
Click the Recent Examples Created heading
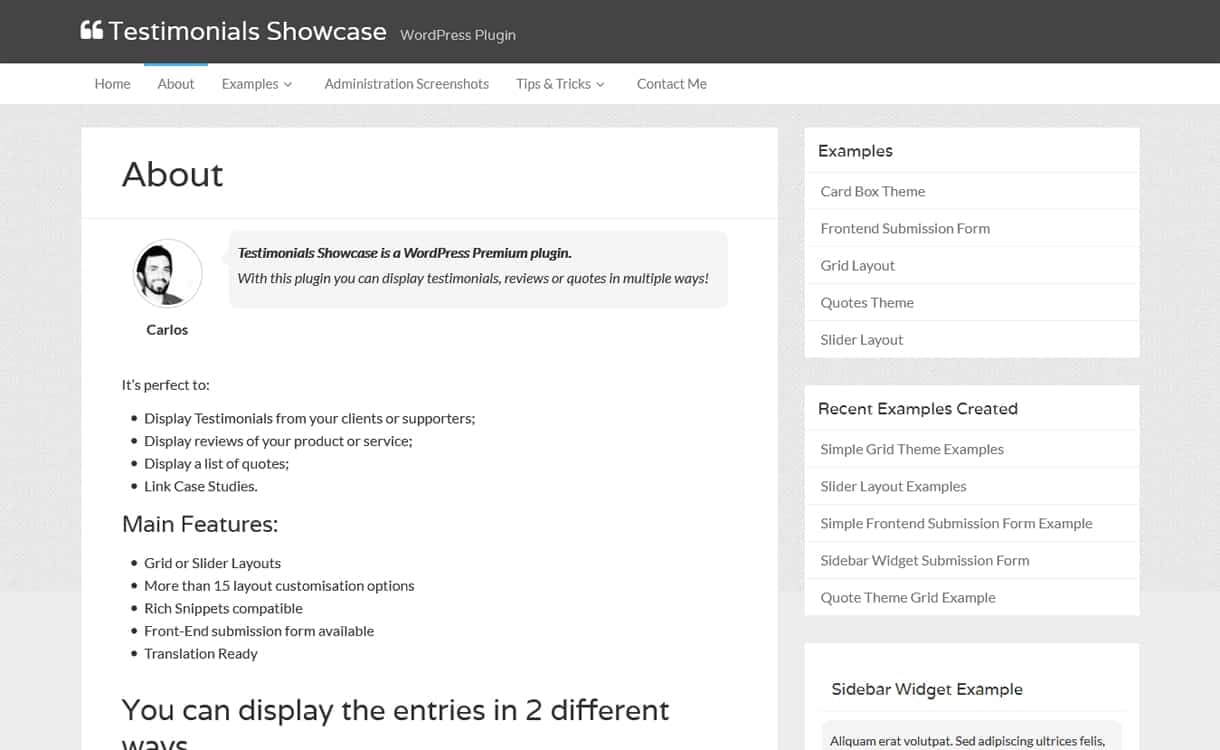(x=918, y=408)
